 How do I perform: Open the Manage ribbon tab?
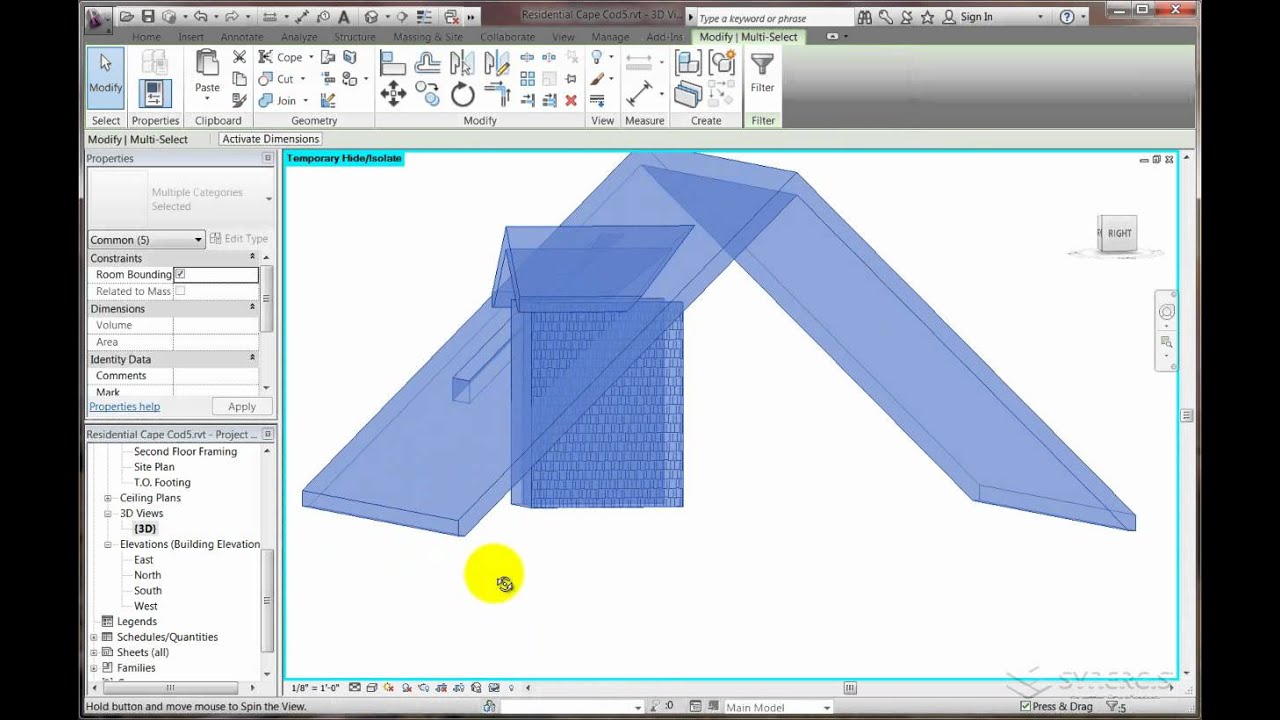point(609,36)
